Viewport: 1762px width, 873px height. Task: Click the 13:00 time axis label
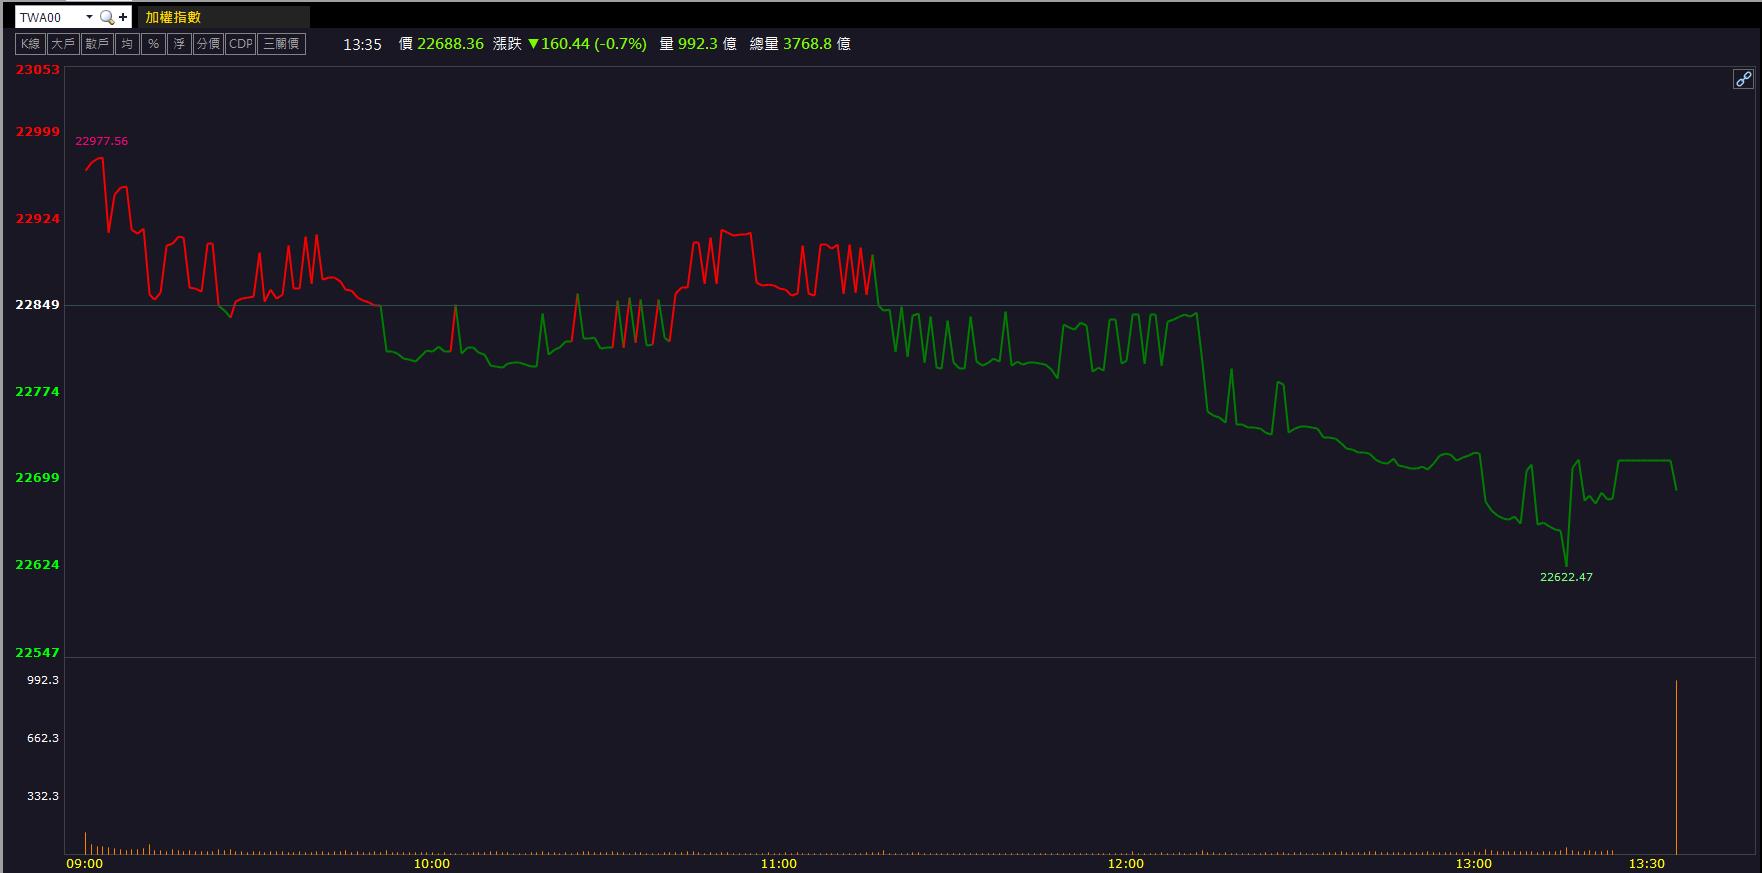pyautogui.click(x=1474, y=863)
